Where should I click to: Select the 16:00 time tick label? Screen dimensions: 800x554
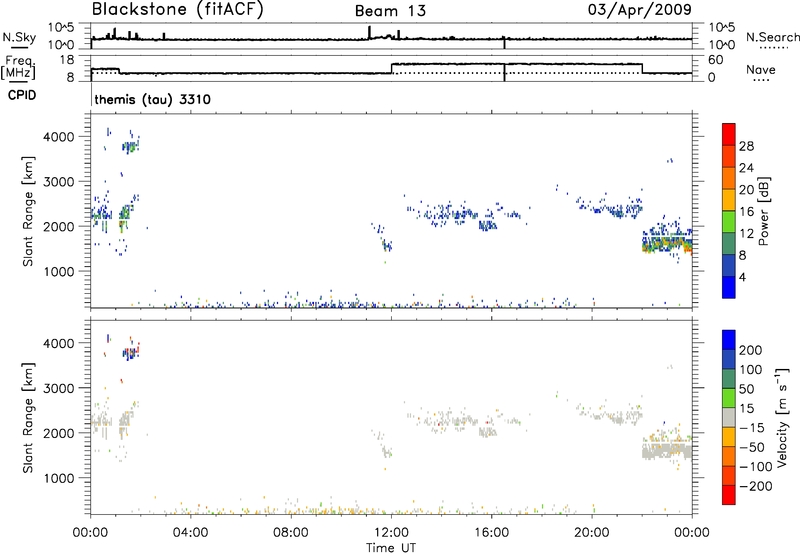(491, 533)
